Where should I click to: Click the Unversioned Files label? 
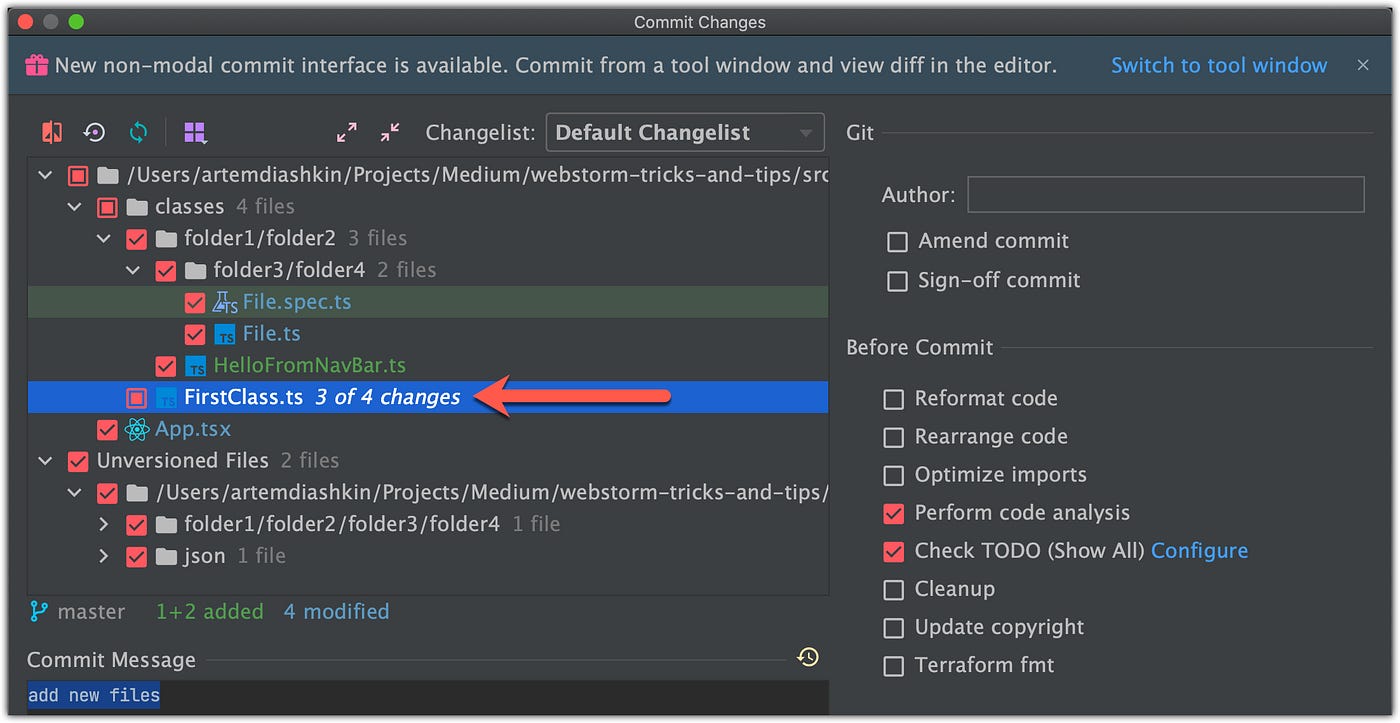[183, 461]
